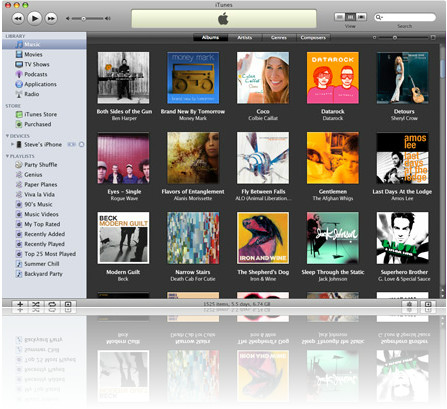Viewport: 447px width, 409px height.
Task: Open 90's Music smart playlist icon
Action: tap(19, 204)
